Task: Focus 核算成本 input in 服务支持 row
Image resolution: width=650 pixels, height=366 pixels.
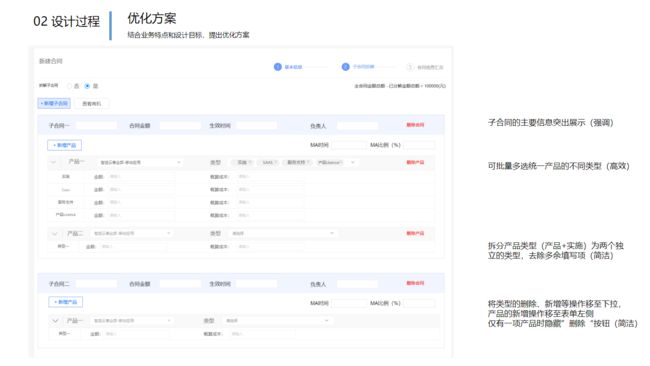Action: [x=269, y=202]
